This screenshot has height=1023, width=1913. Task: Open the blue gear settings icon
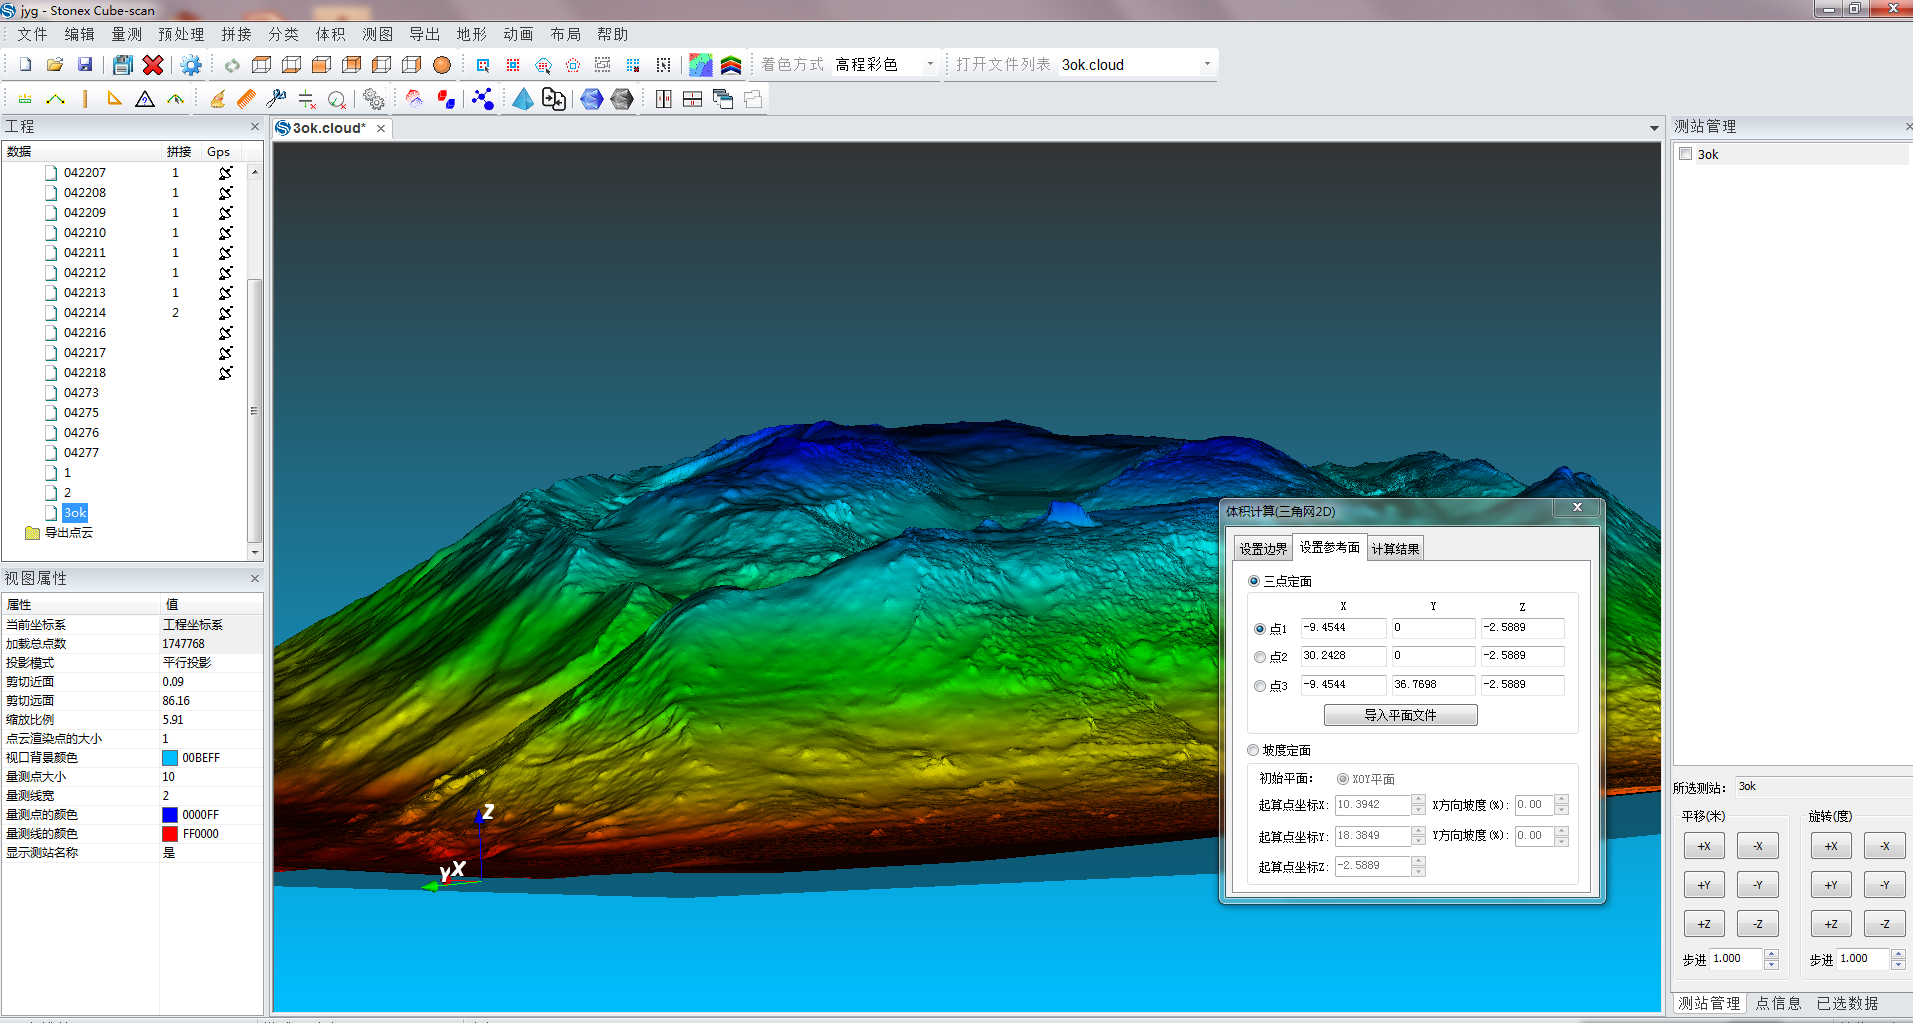click(190, 65)
